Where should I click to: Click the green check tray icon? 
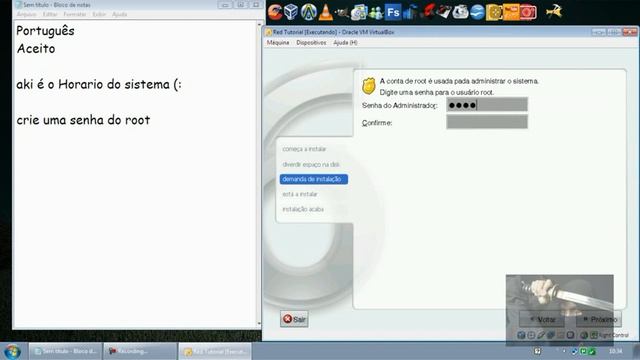[x=592, y=351]
